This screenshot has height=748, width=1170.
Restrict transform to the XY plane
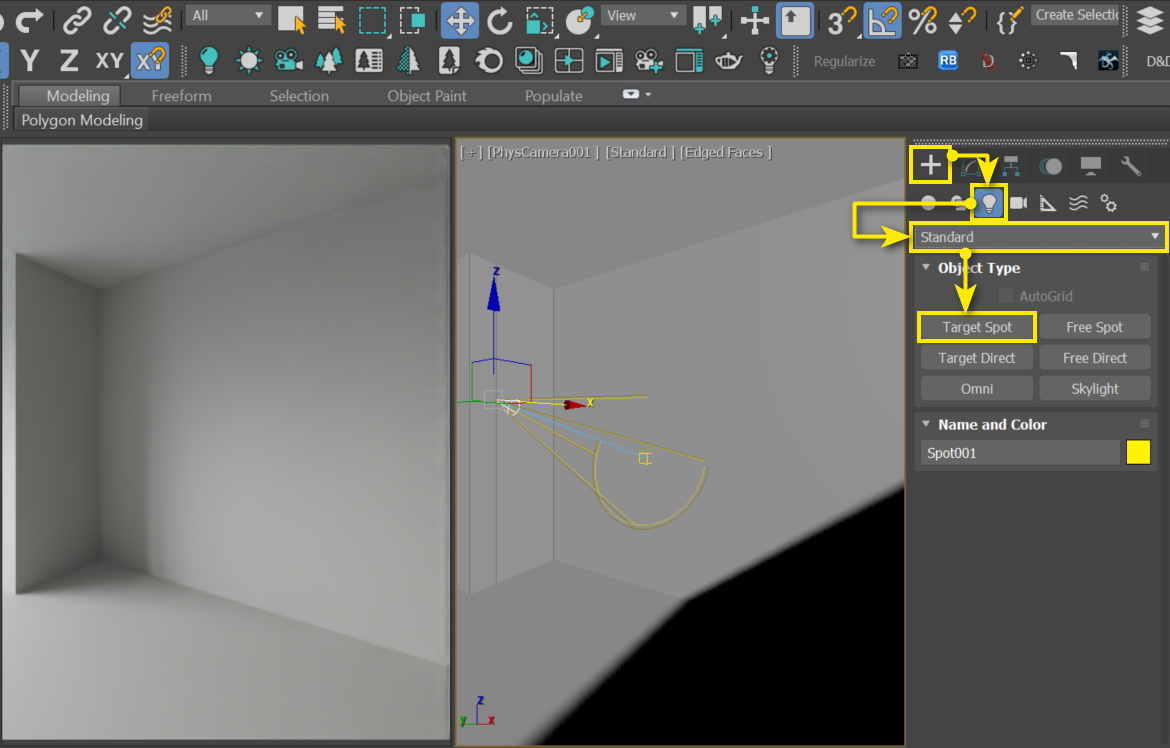(109, 60)
